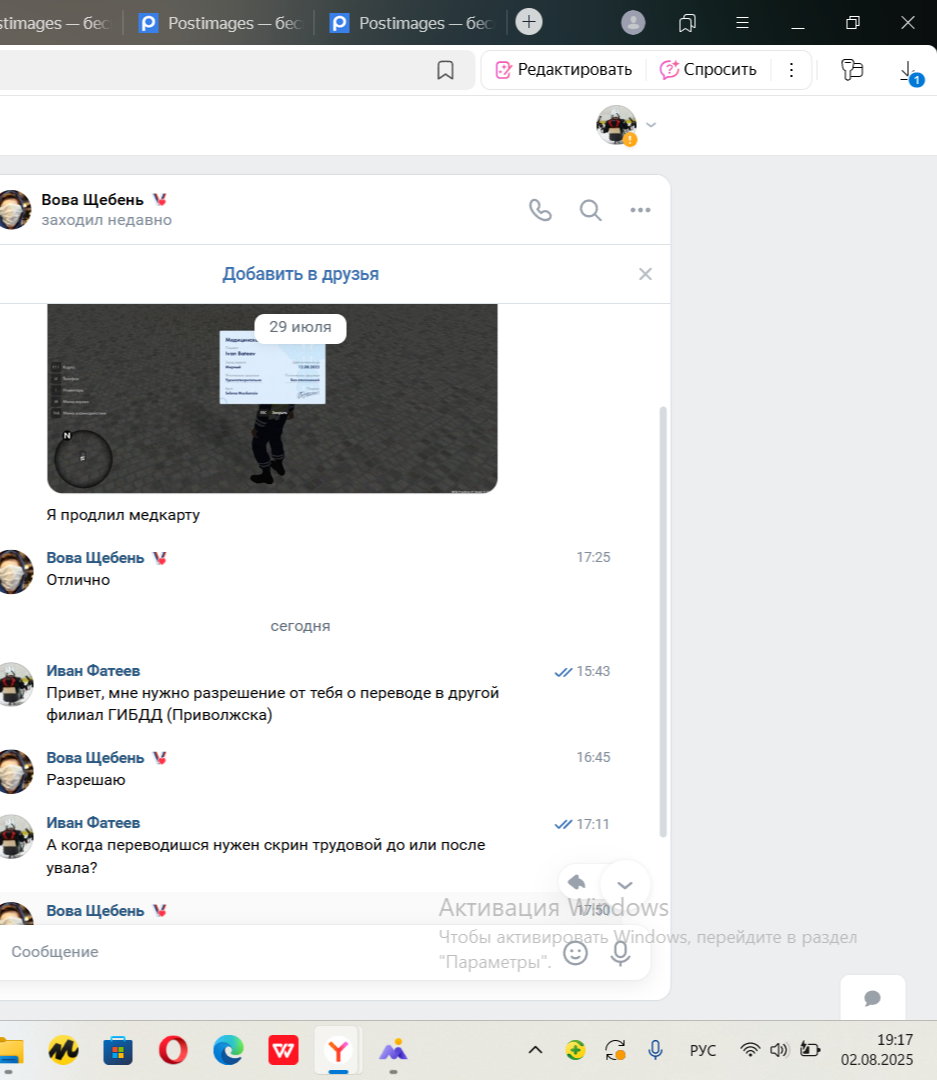Open the yellow squiggle app in taskbar
Viewport: 937px width, 1080px height.
[63, 1050]
